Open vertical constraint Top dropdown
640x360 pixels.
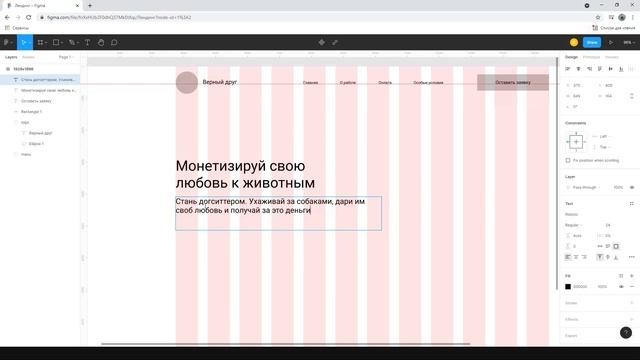point(602,147)
